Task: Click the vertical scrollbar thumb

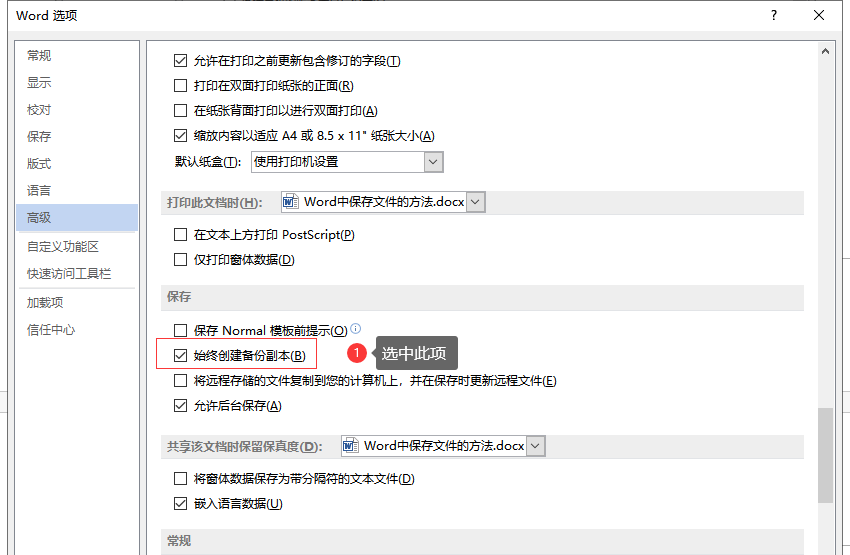Action: [826, 455]
